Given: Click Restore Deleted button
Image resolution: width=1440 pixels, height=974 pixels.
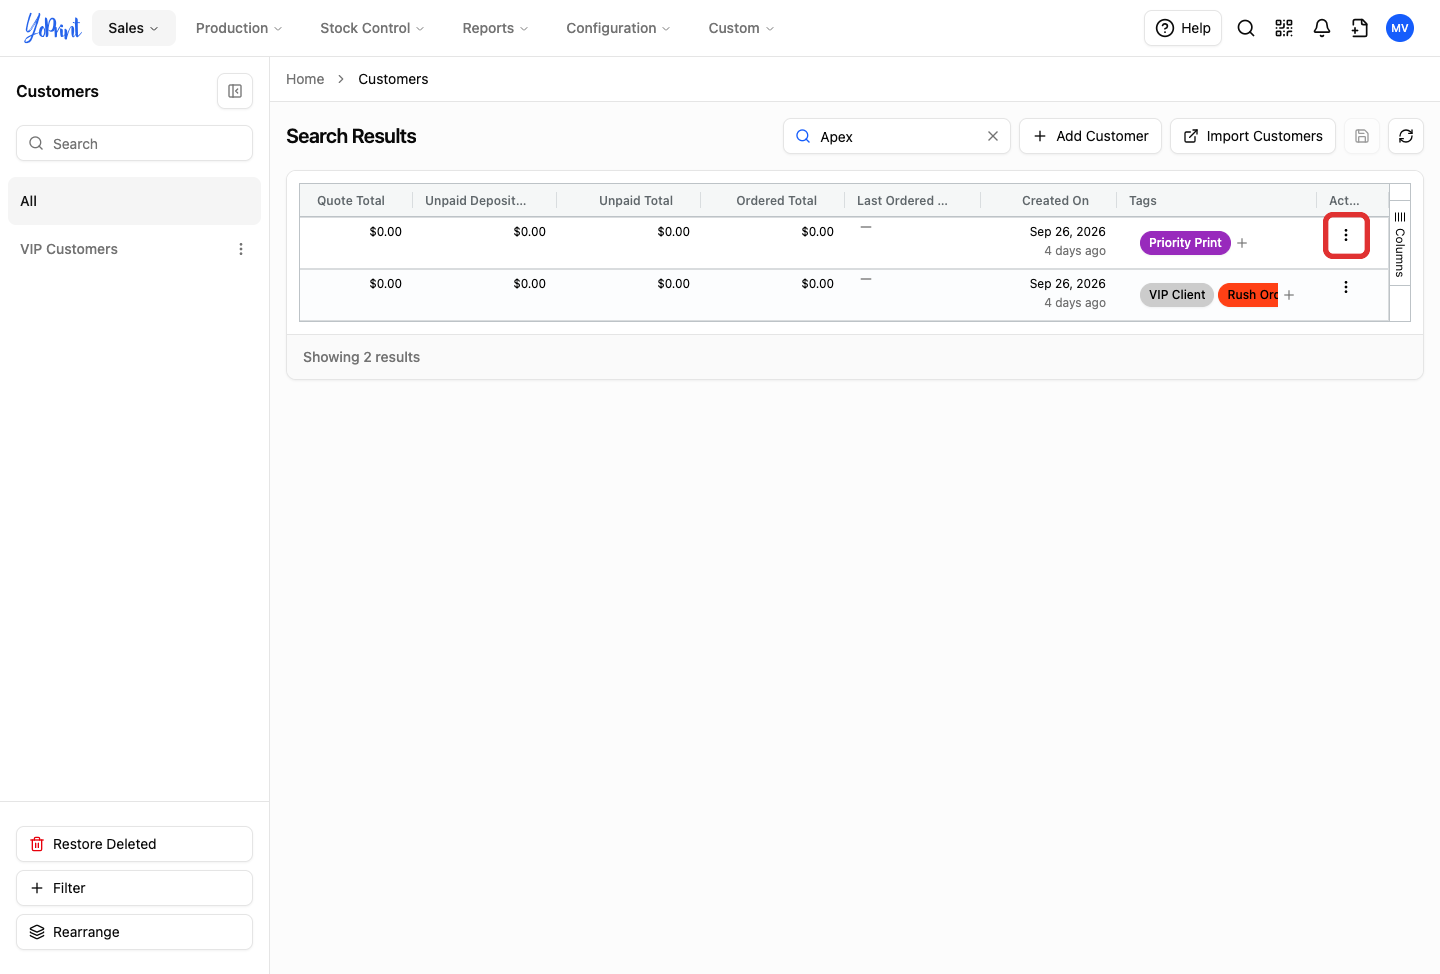Looking at the screenshot, I should point(134,844).
